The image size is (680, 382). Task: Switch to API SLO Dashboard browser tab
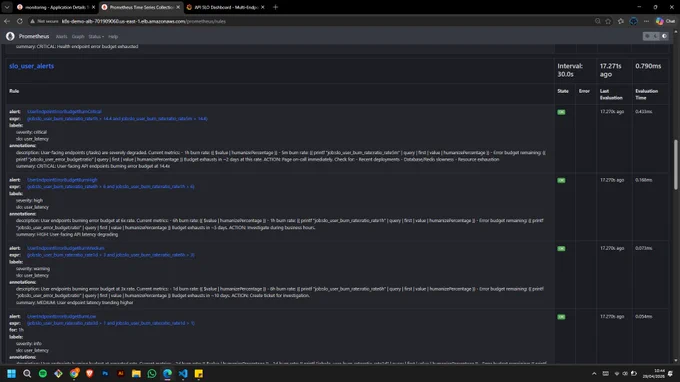click(225, 7)
